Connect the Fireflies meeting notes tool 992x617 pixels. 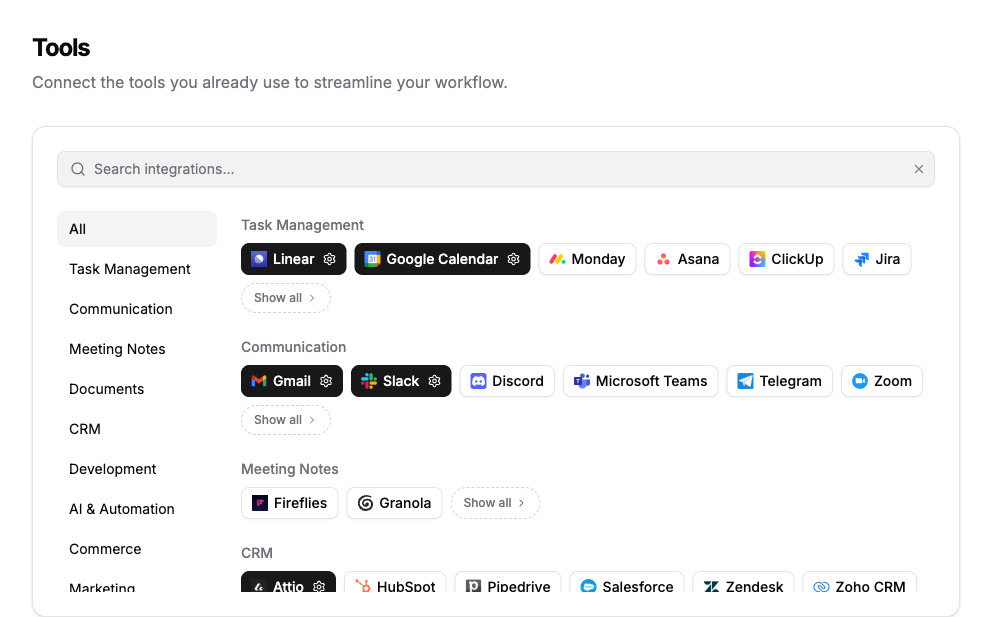pyautogui.click(x=290, y=503)
